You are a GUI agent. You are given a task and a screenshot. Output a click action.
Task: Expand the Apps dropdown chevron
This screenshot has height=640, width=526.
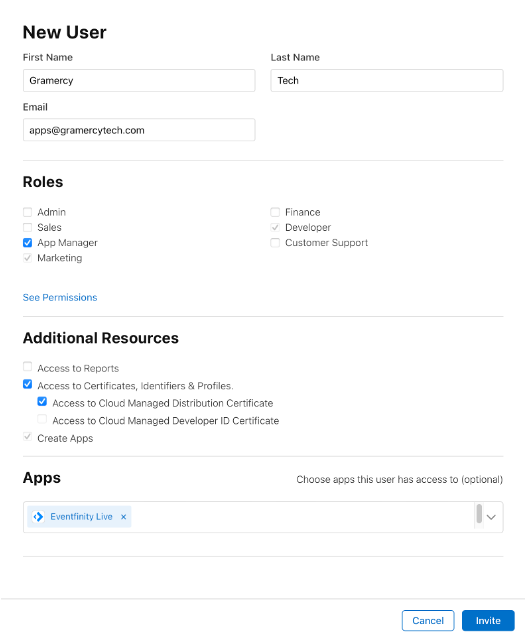coord(491,517)
